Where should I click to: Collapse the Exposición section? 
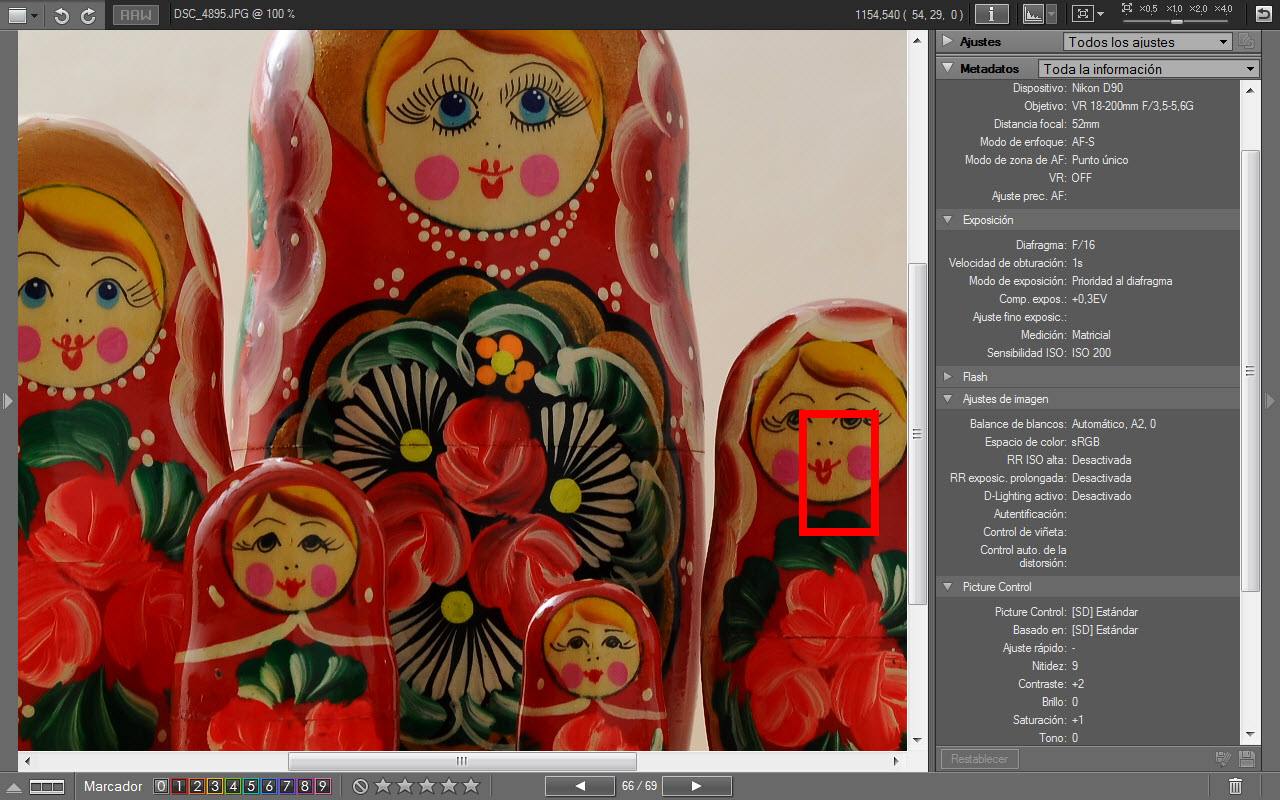(947, 220)
